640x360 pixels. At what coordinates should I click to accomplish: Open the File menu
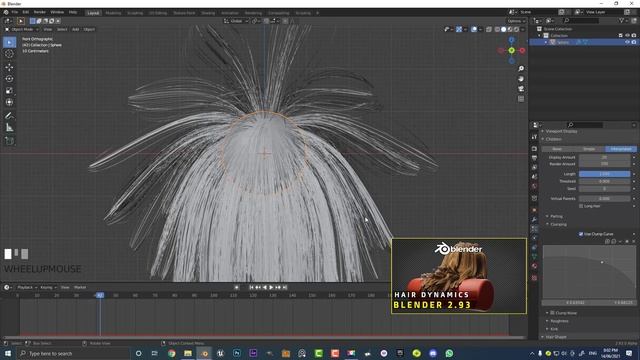pos(15,12)
